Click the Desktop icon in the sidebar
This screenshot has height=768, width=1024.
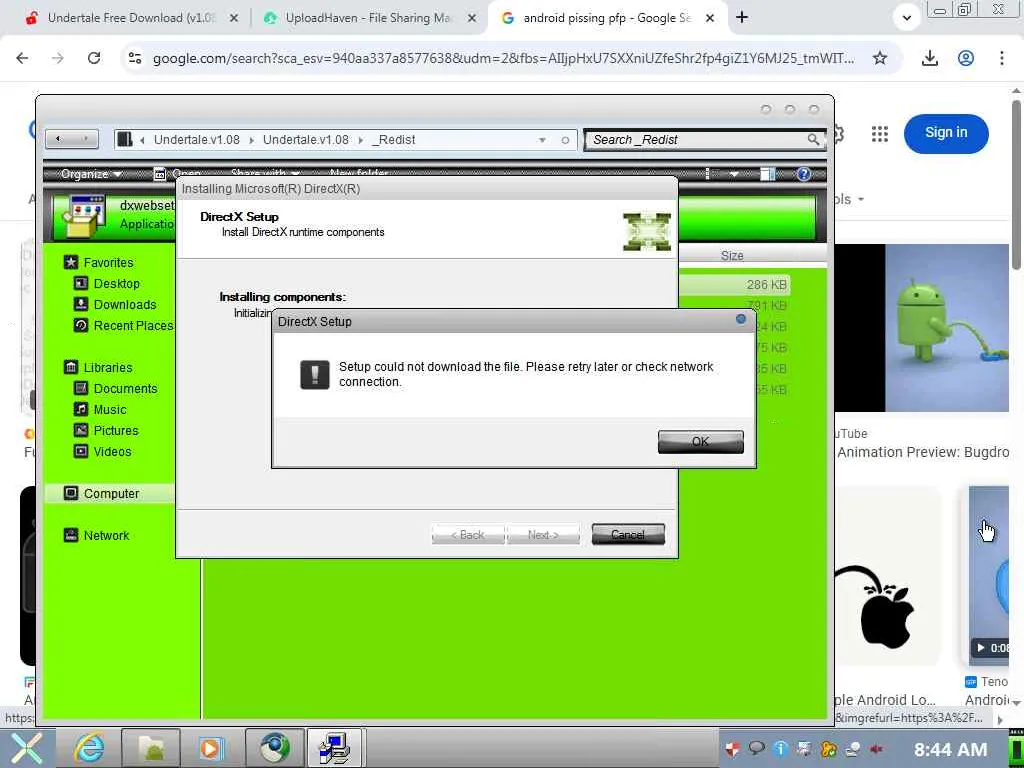point(81,283)
